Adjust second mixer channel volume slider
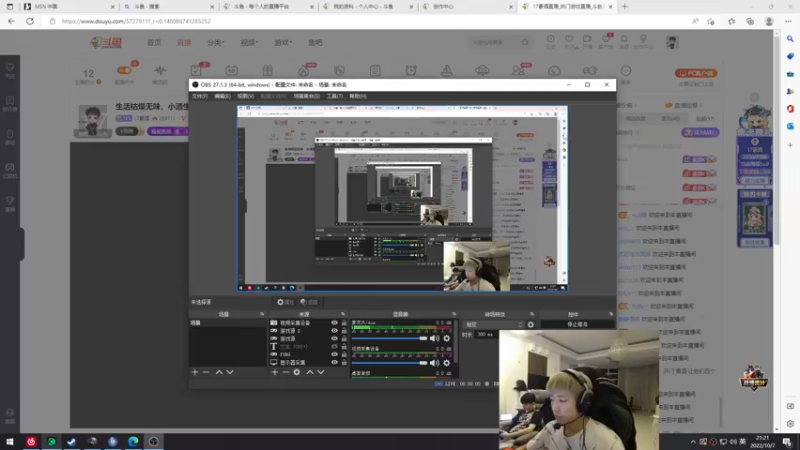Screen dimensions: 800x450 389,363
